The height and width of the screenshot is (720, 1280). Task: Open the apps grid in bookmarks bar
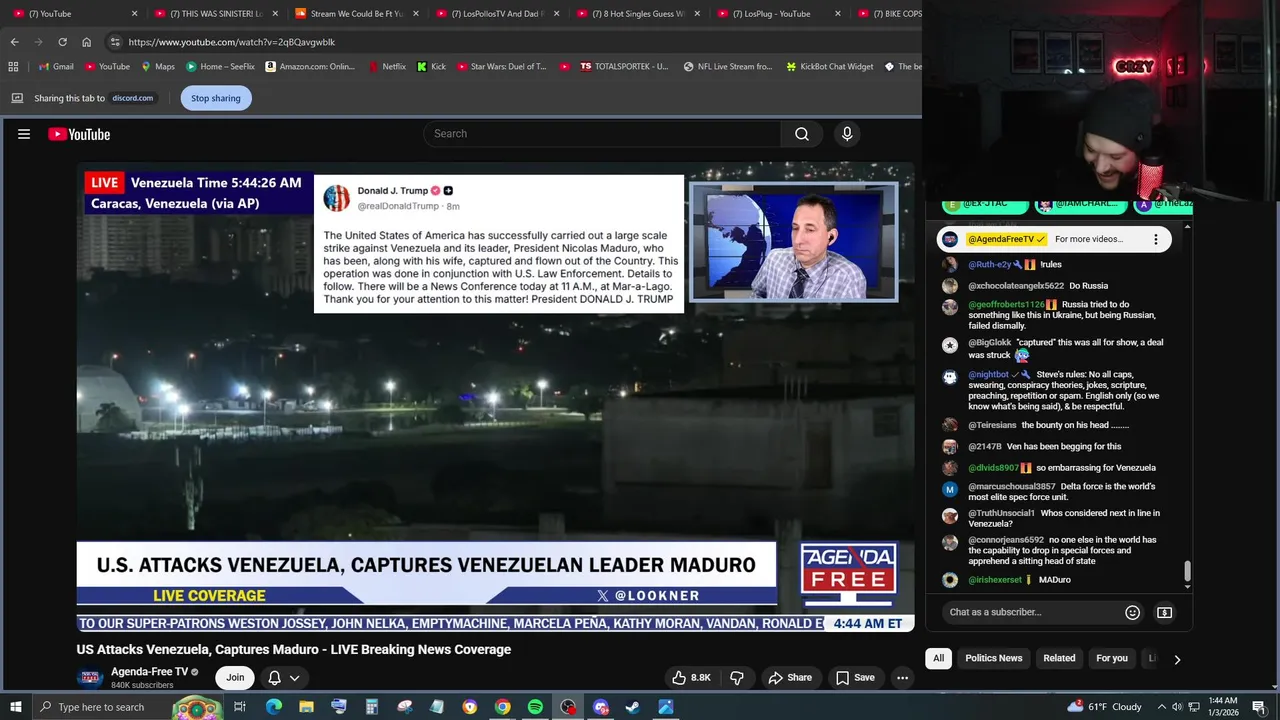(13, 66)
